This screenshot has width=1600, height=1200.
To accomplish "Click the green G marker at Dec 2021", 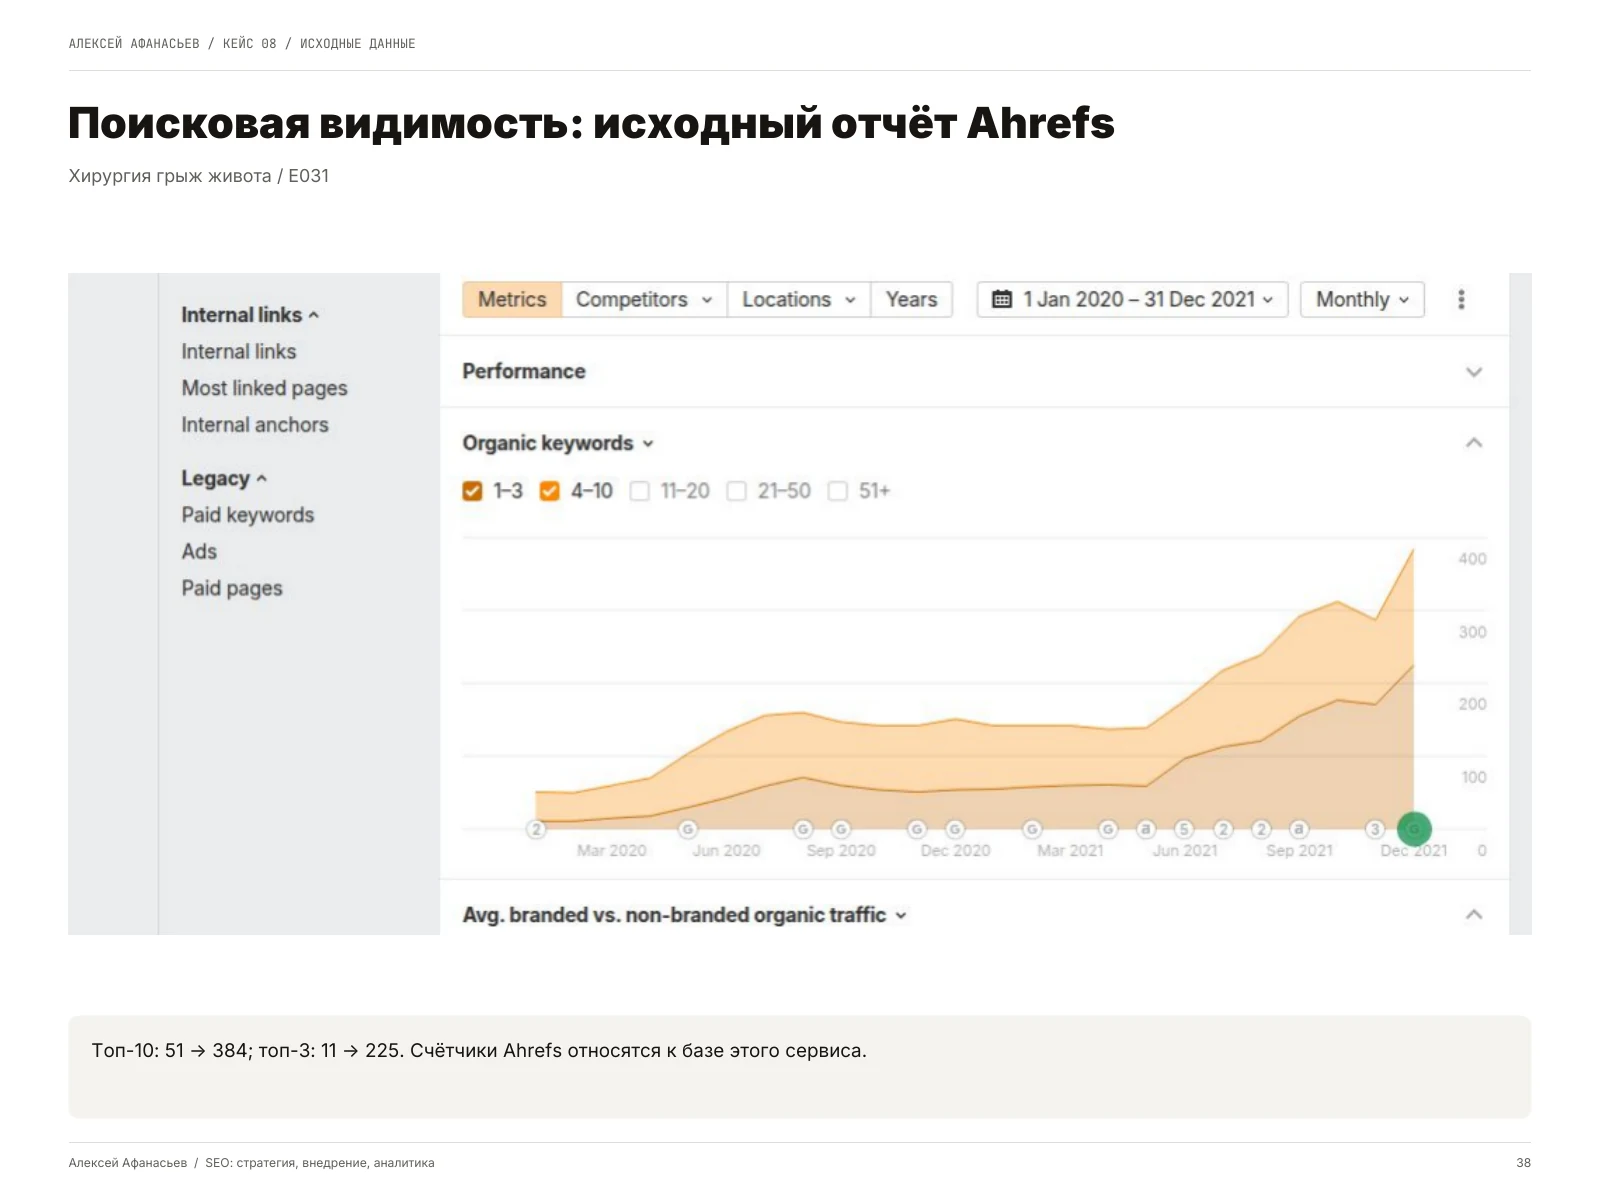I will coord(1414,829).
